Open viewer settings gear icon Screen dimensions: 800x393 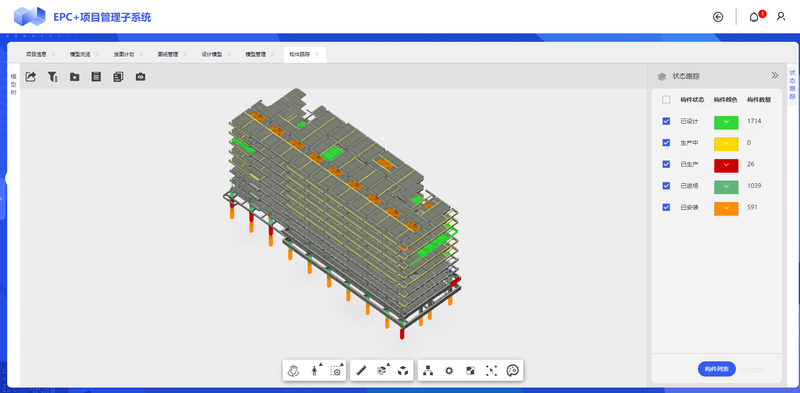[449, 371]
